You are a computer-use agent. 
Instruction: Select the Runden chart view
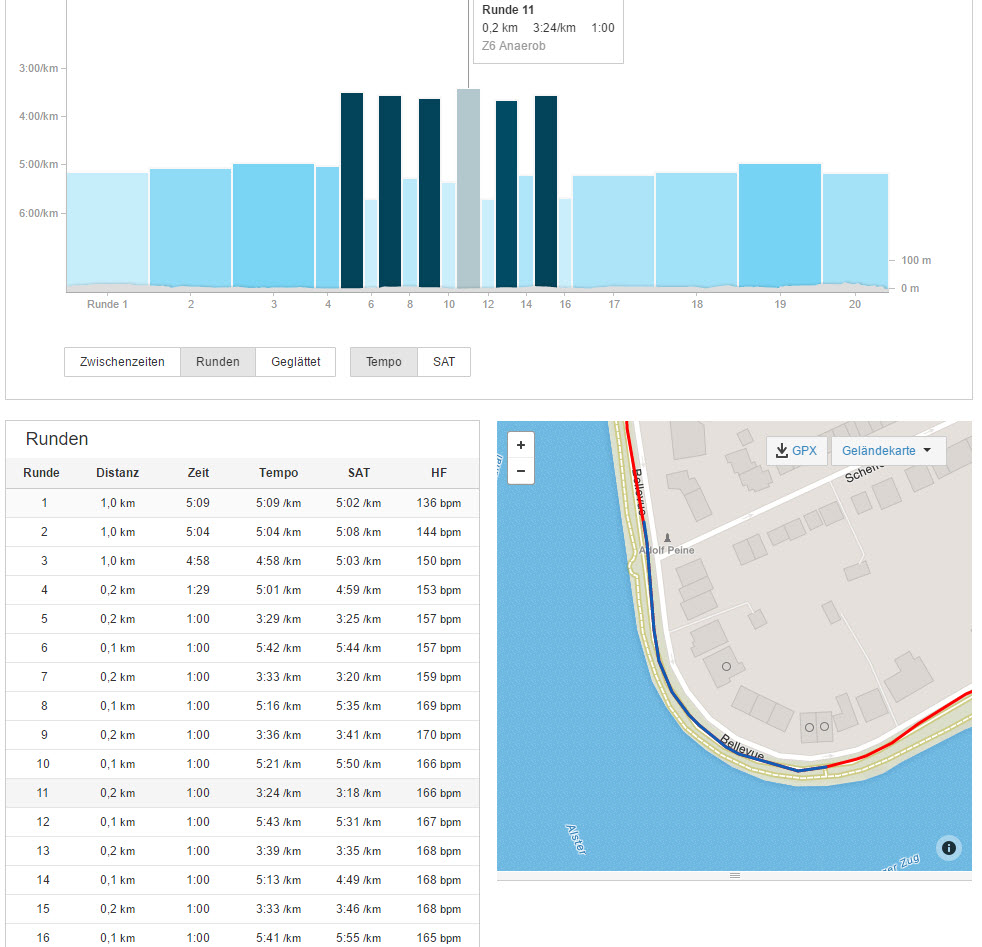(218, 362)
